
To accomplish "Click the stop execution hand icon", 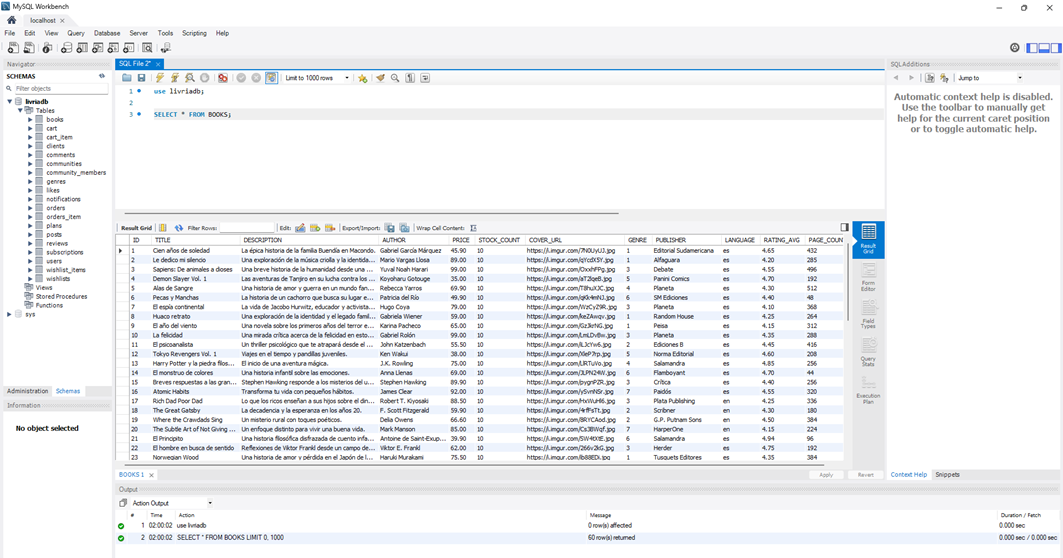I will coord(205,78).
